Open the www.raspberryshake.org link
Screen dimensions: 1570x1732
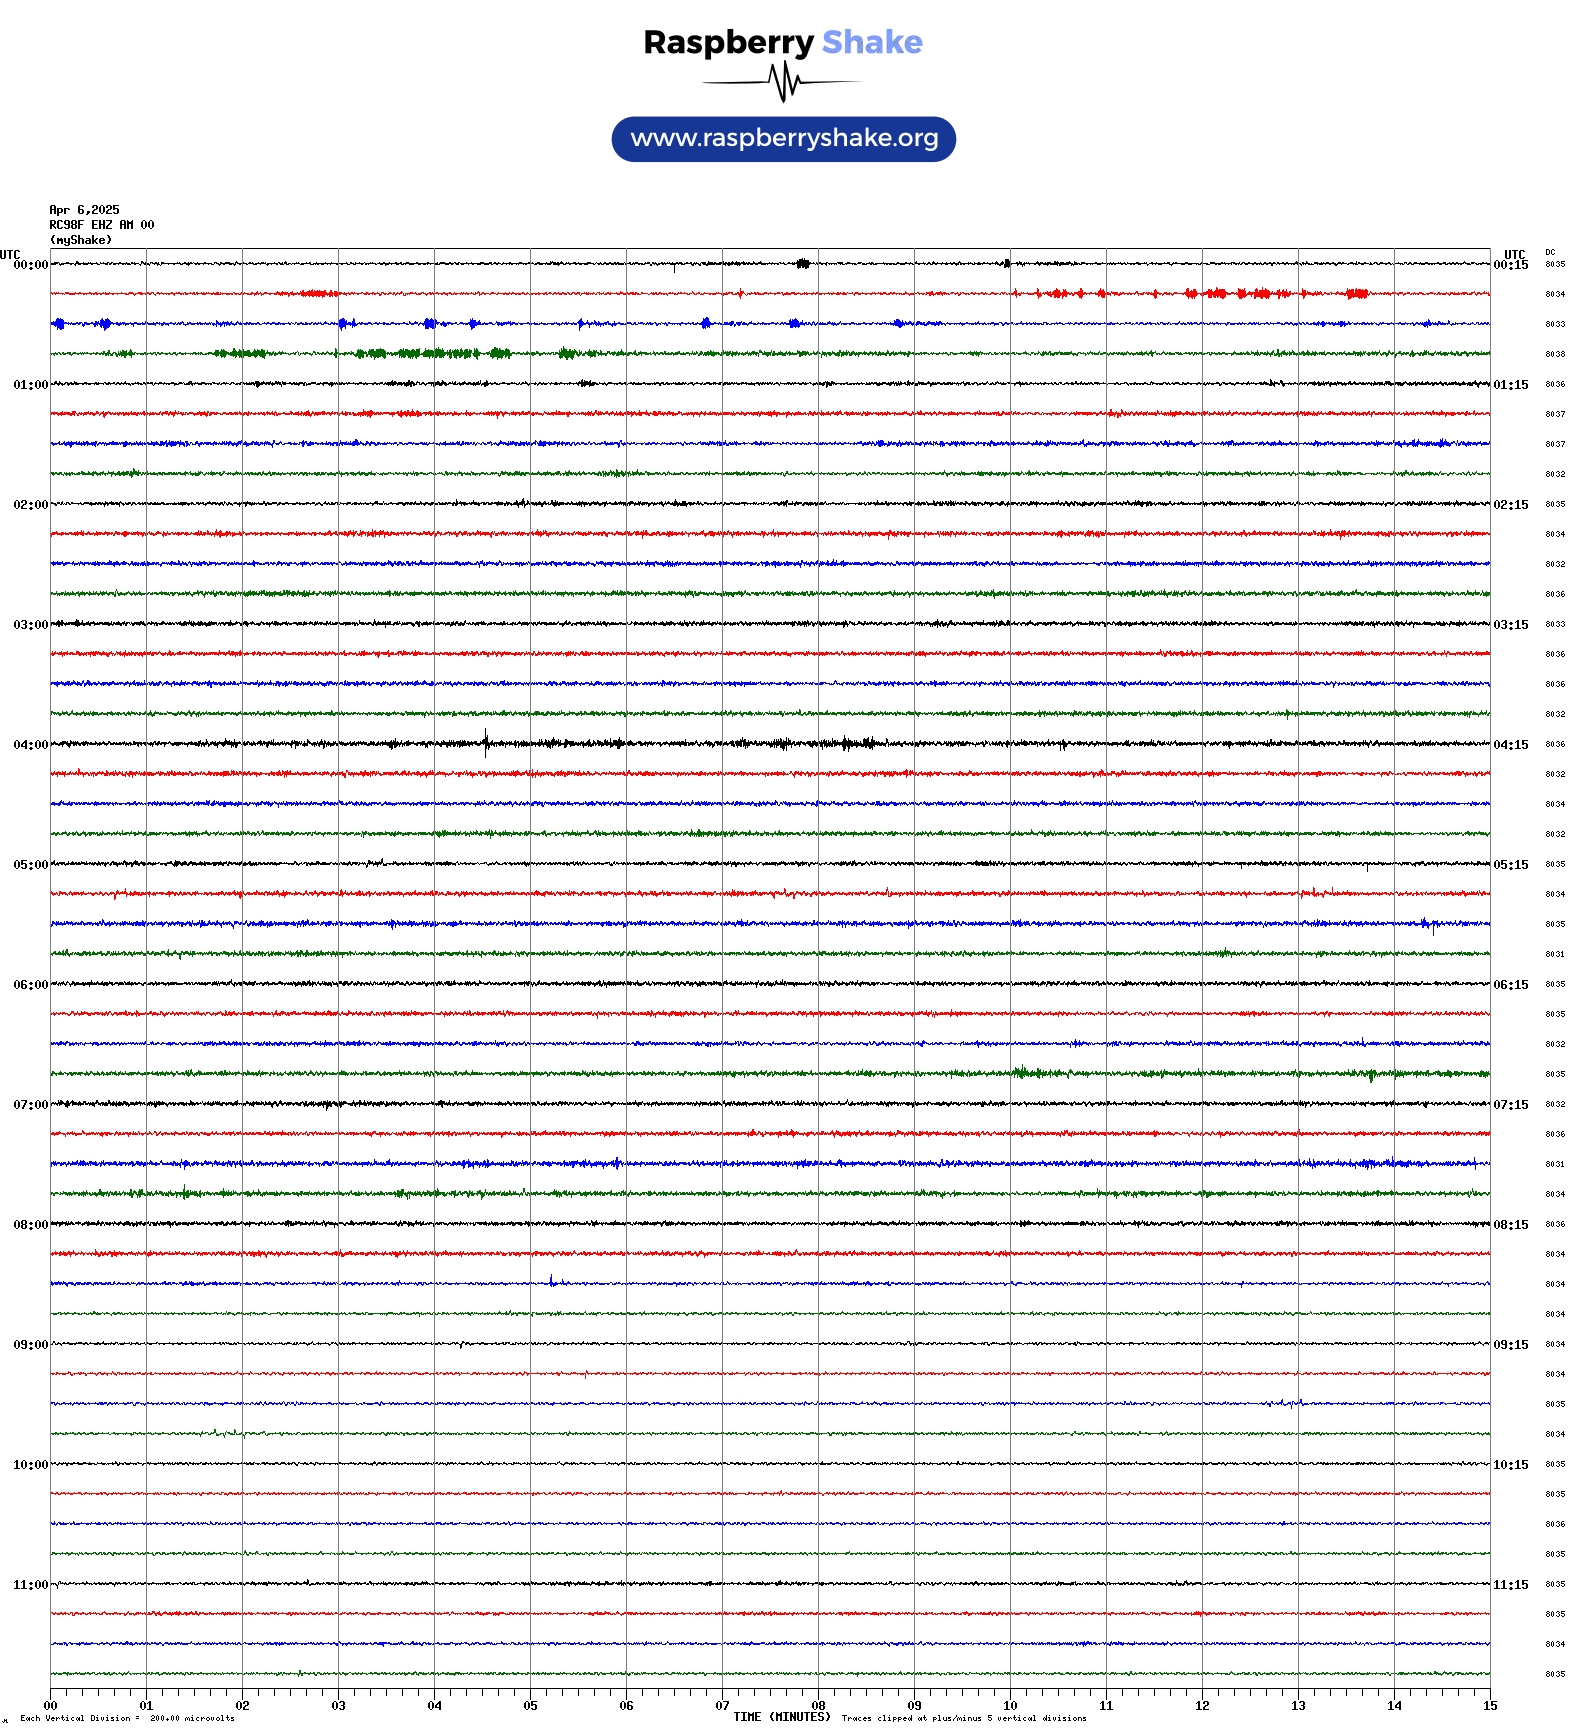click(x=784, y=139)
